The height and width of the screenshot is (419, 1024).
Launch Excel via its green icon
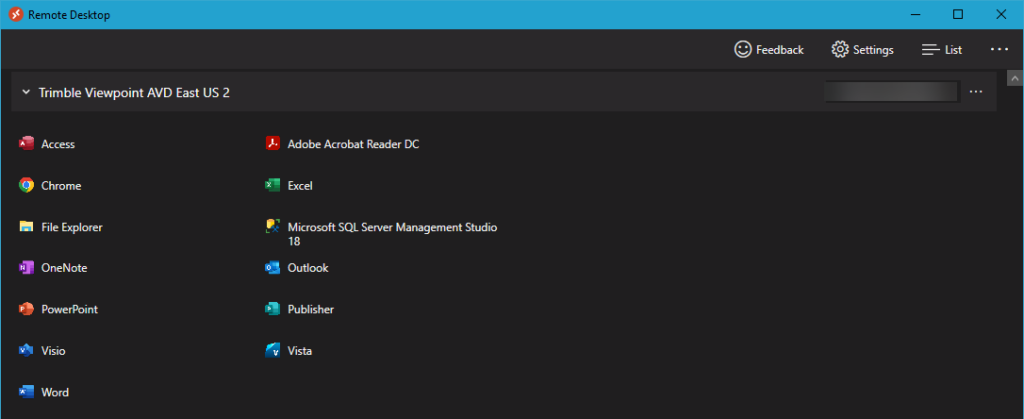click(x=272, y=185)
